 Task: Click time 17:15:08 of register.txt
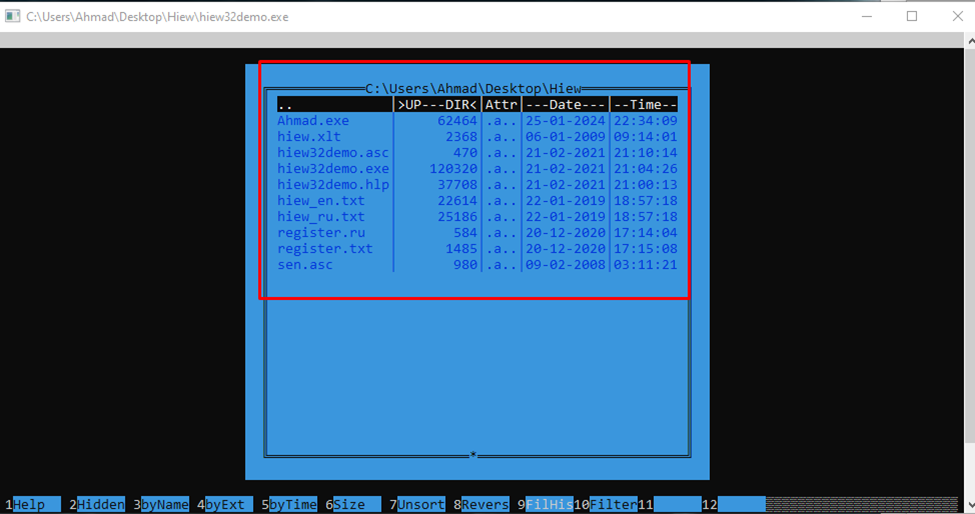(645, 249)
